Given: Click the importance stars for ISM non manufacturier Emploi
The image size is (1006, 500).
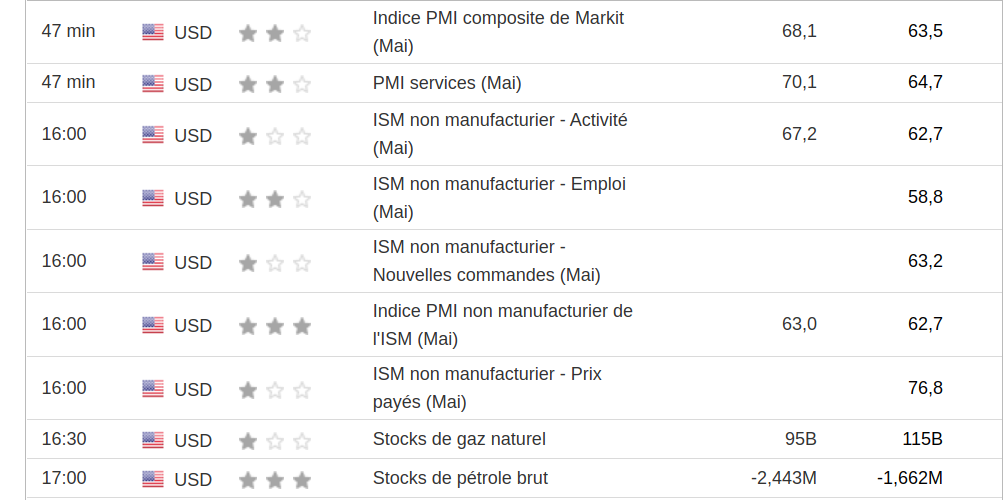Looking at the screenshot, I should point(275,199).
